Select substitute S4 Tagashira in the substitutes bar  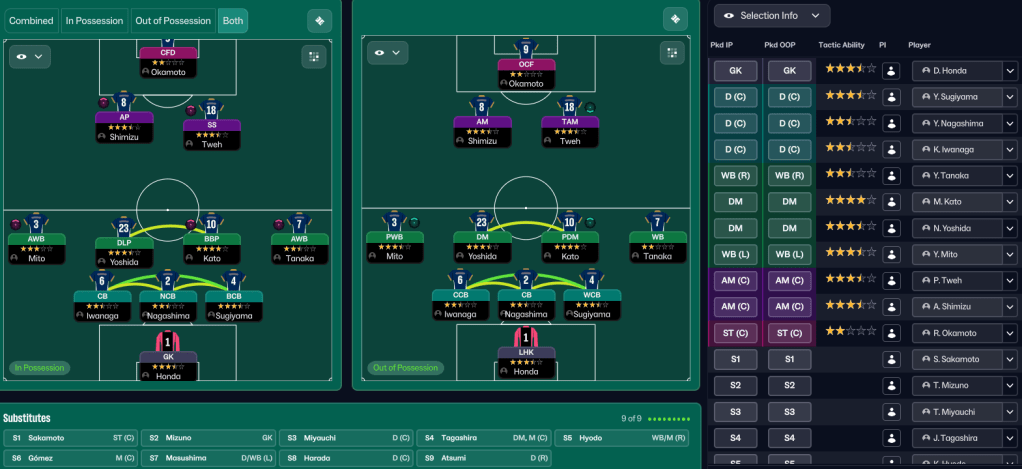point(484,438)
